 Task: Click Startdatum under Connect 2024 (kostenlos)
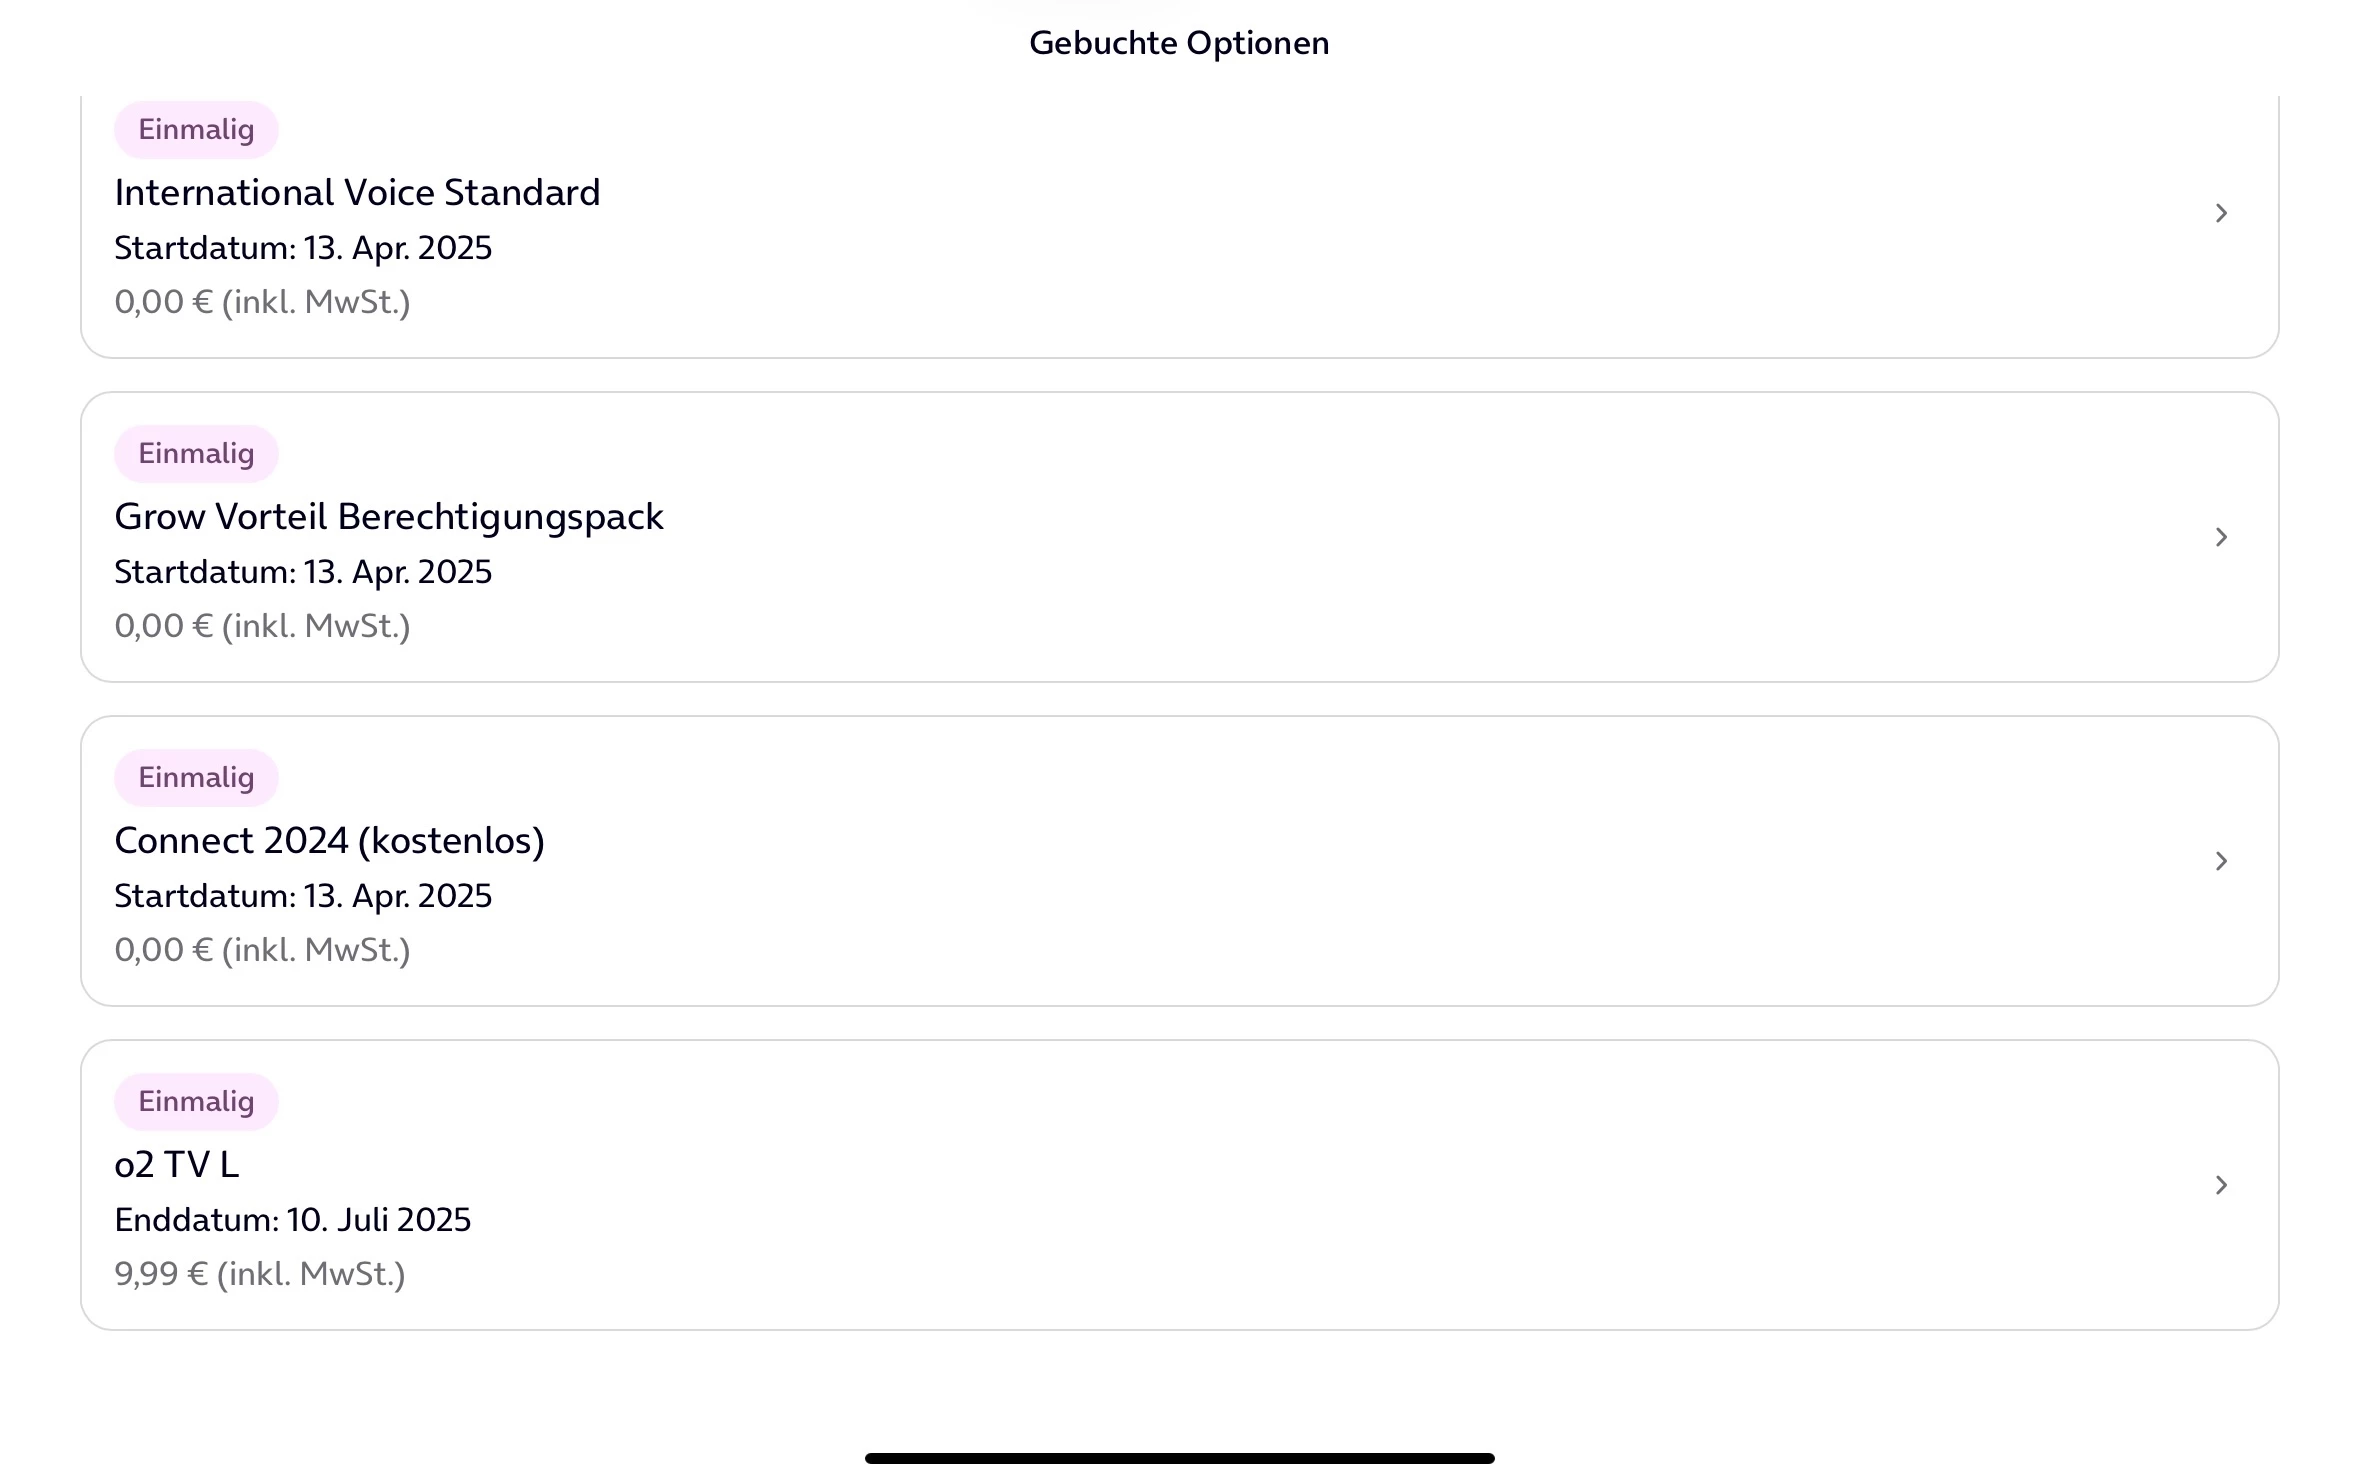click(303, 896)
